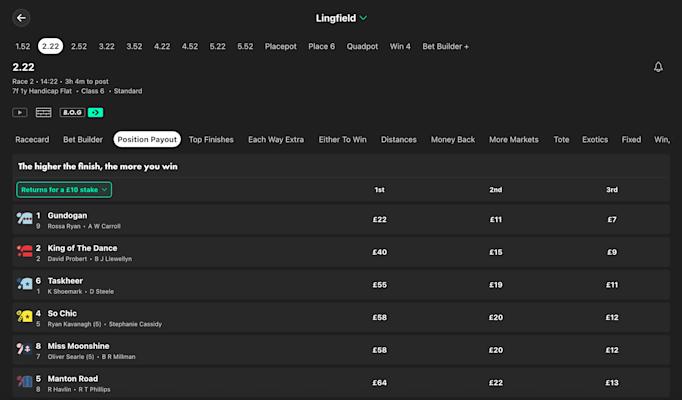Click the horse name Taskheer
The width and height of the screenshot is (682, 400).
click(x=65, y=281)
